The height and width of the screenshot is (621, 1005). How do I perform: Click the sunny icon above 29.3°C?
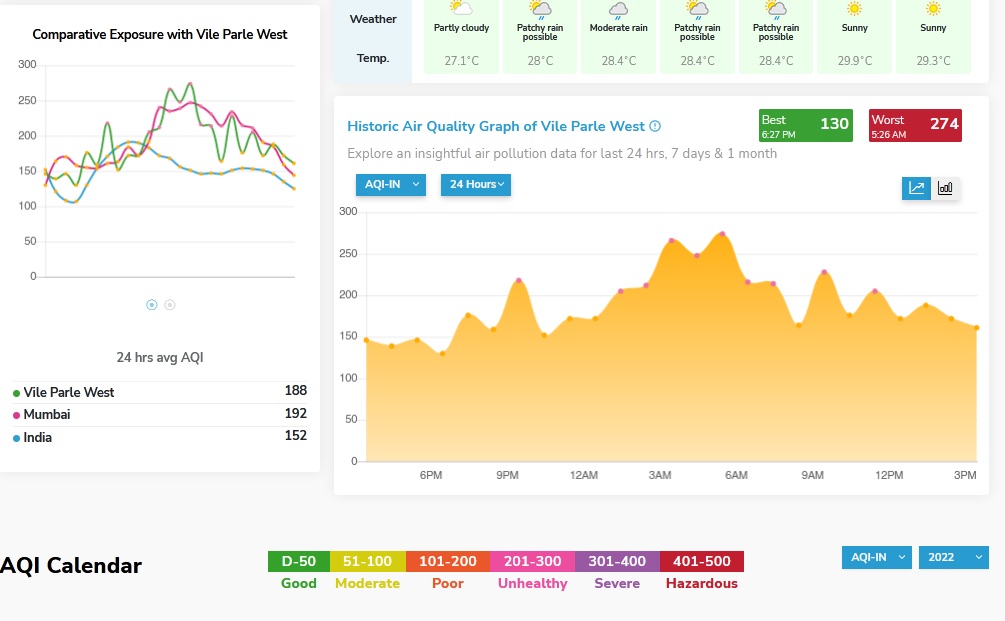[x=933, y=9]
